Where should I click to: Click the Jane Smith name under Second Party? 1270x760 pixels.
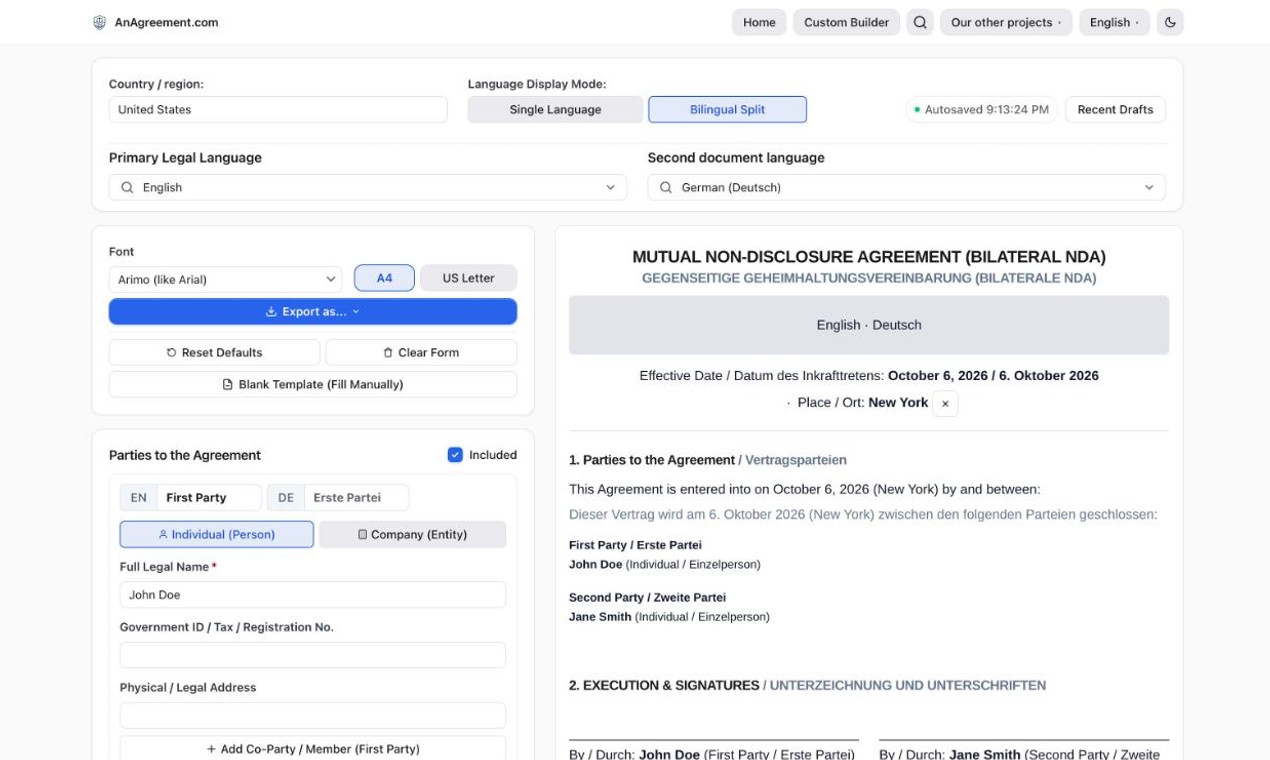coord(600,617)
